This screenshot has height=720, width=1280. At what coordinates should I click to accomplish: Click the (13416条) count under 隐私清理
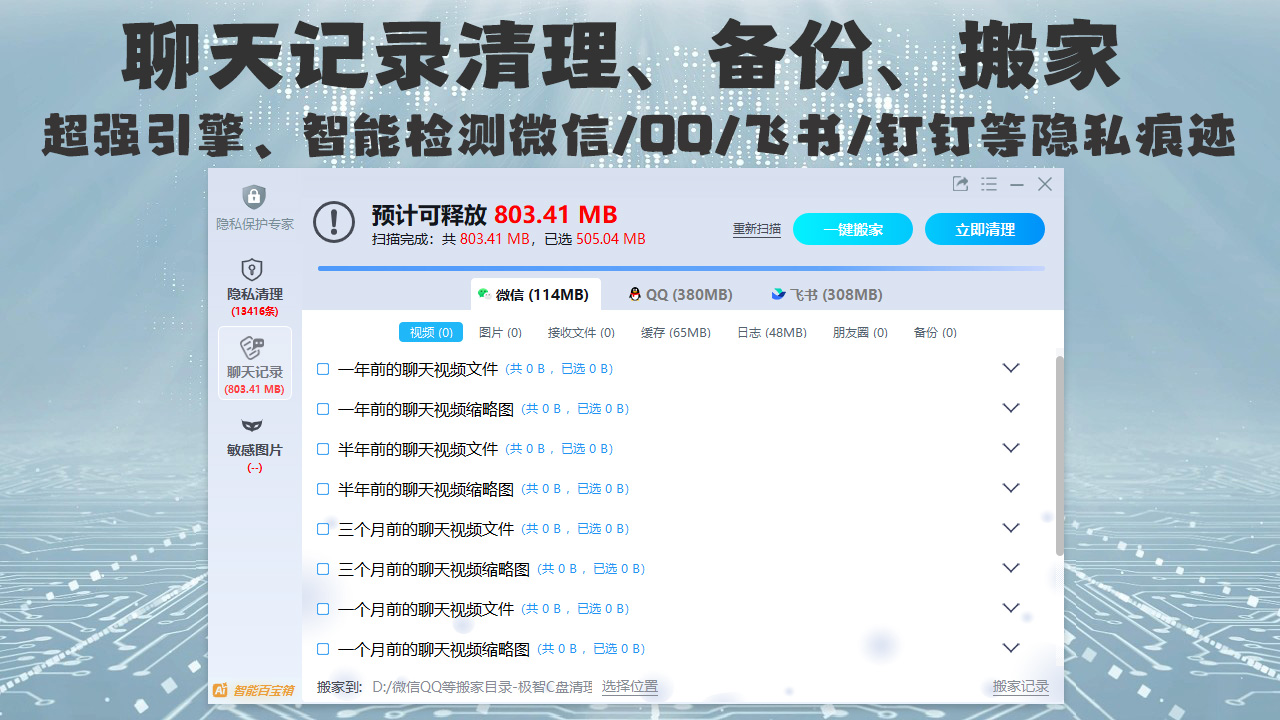point(255,311)
